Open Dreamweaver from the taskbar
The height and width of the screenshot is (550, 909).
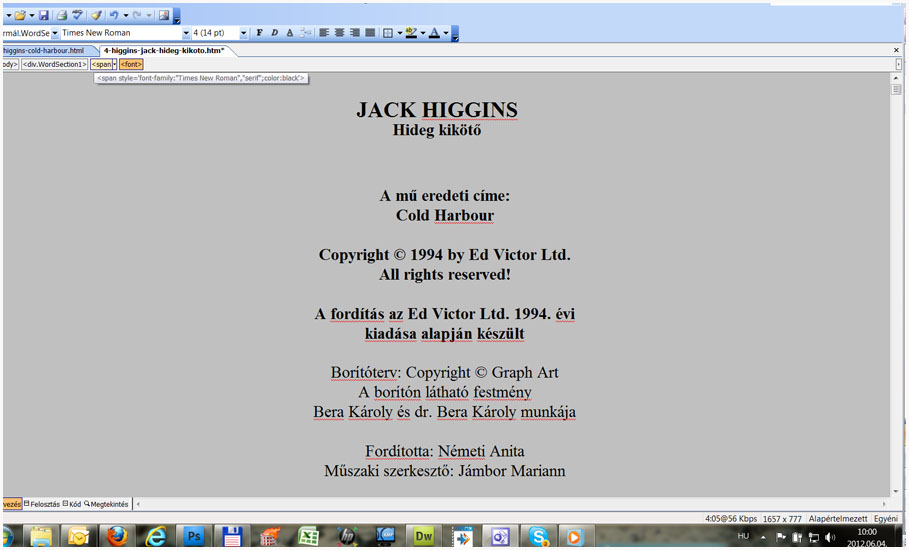[x=423, y=537]
